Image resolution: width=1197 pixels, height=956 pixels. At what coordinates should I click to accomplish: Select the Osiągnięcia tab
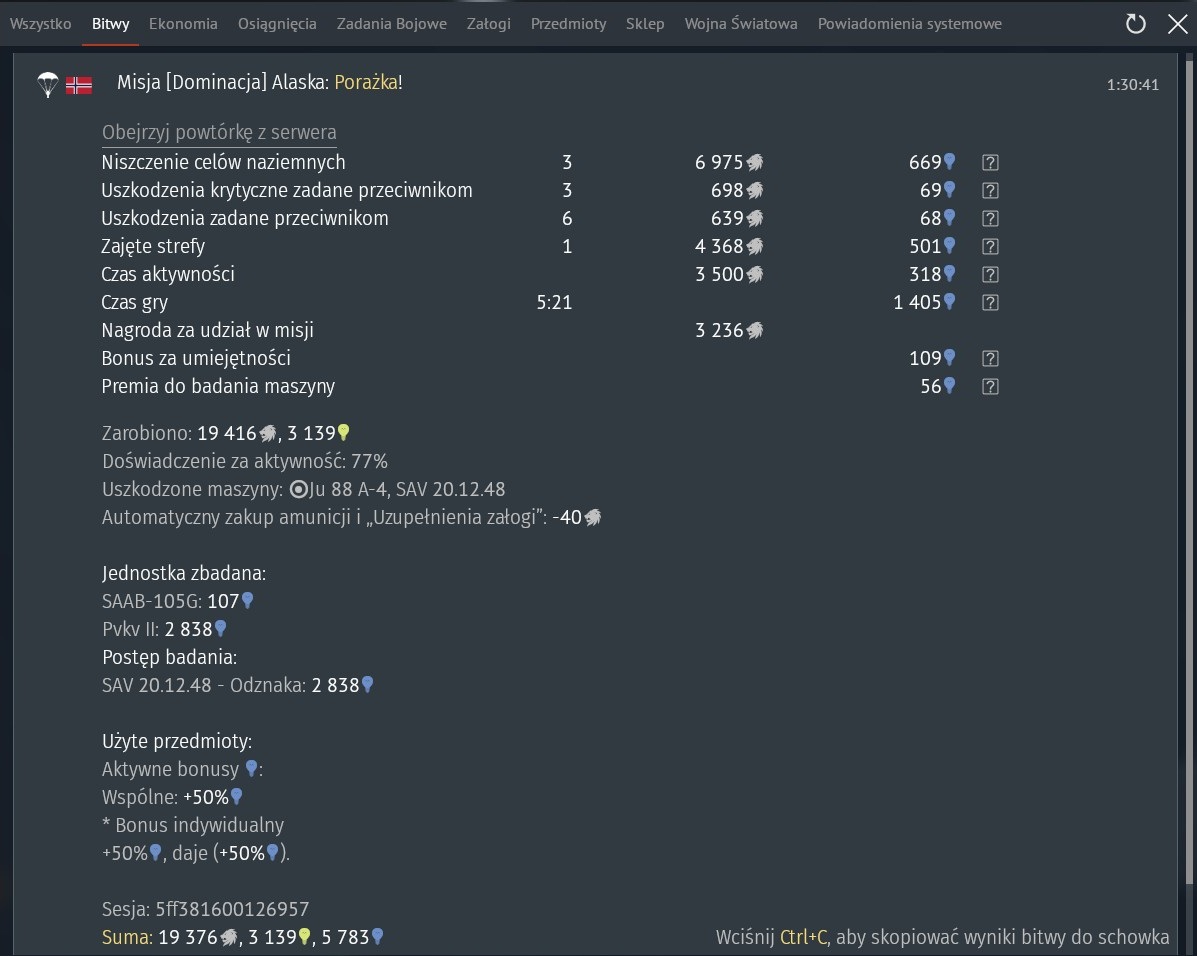coord(277,24)
